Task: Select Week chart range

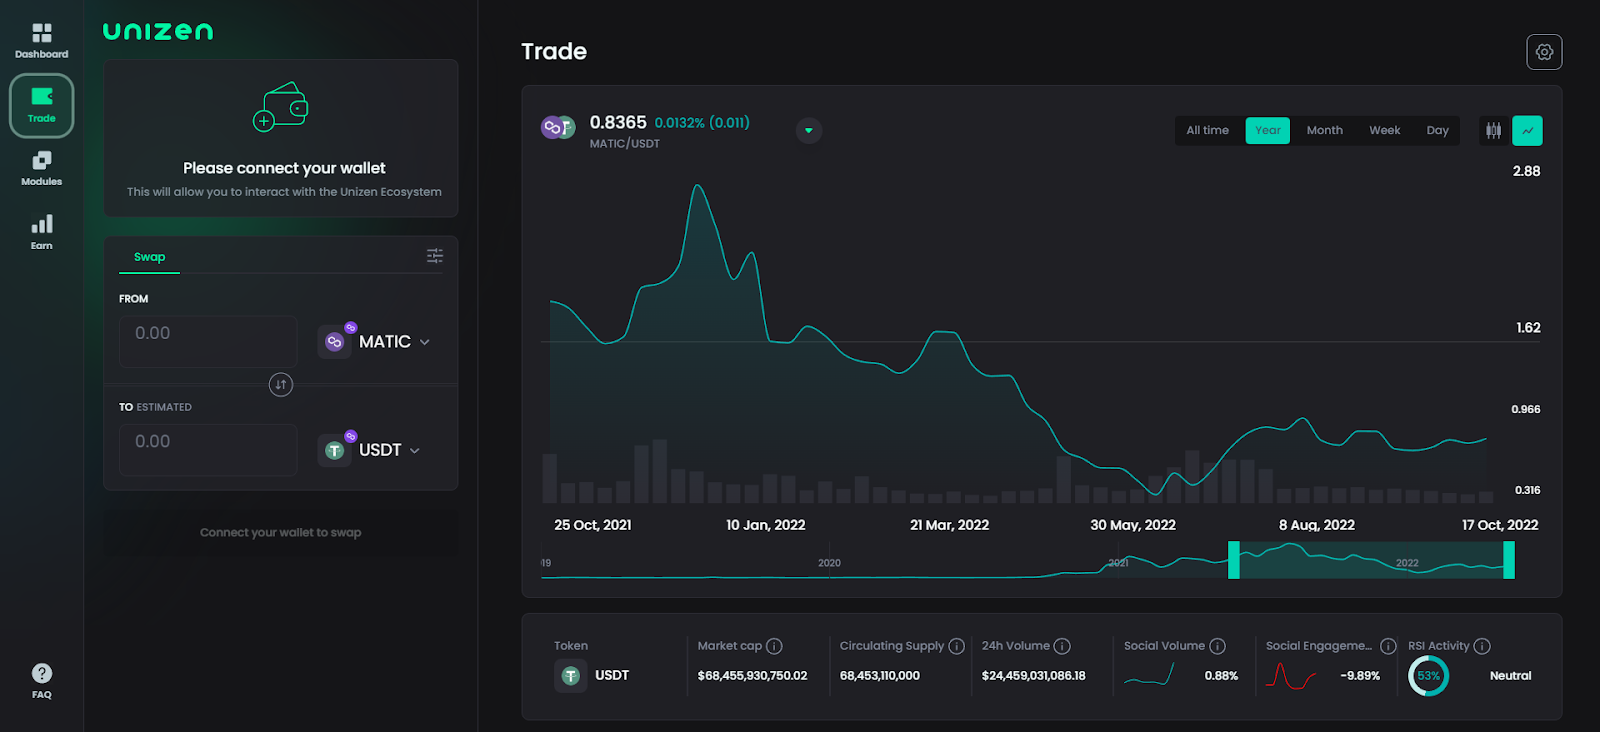Action: click(x=1384, y=130)
